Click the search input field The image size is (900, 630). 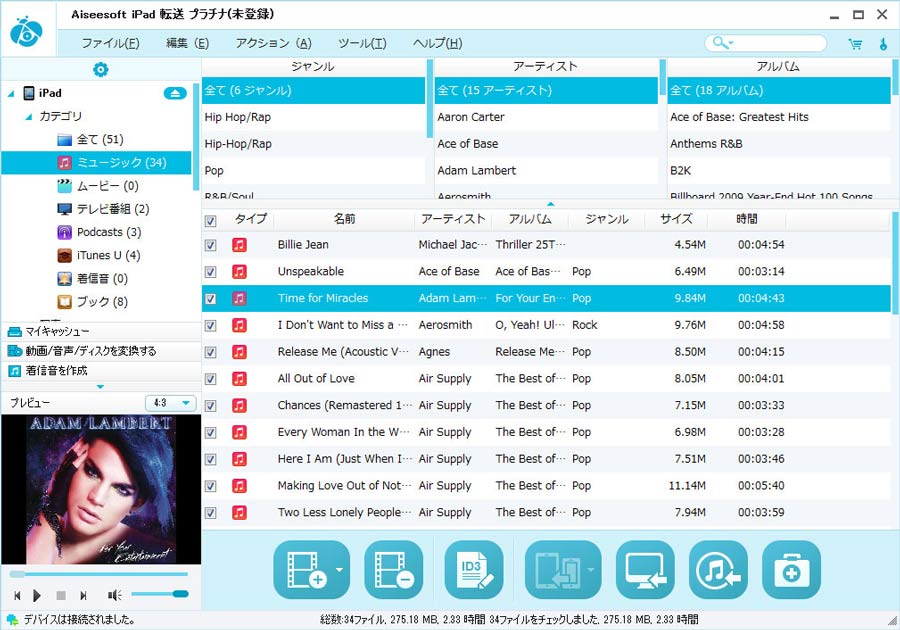click(778, 43)
